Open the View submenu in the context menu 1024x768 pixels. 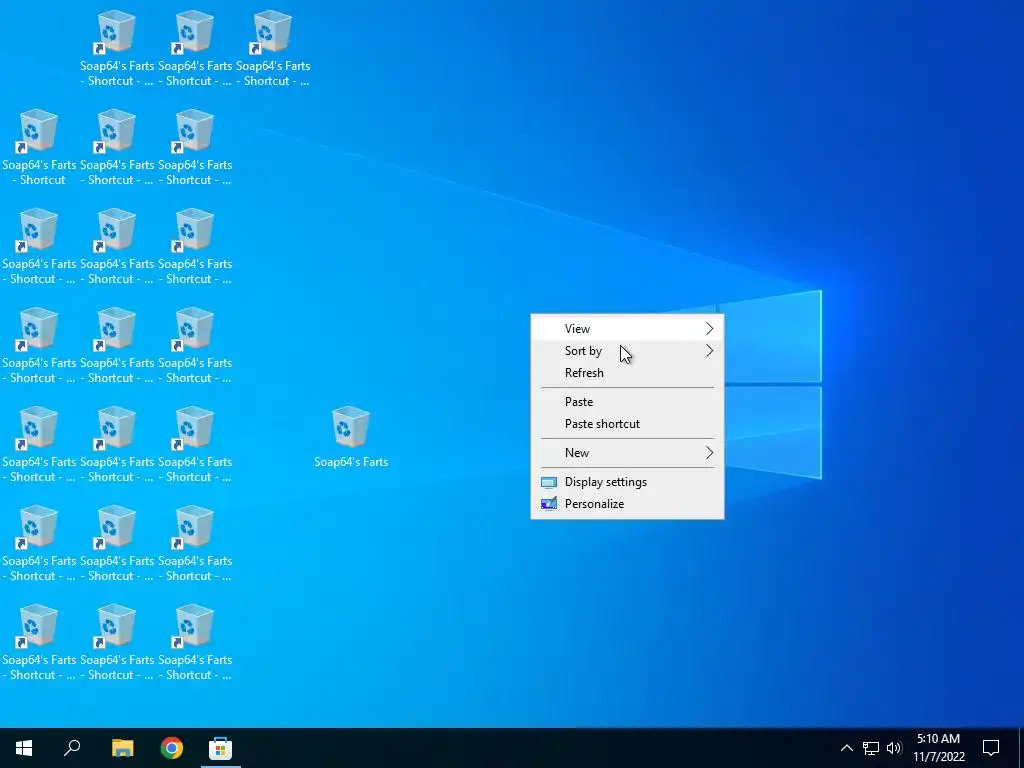point(627,328)
